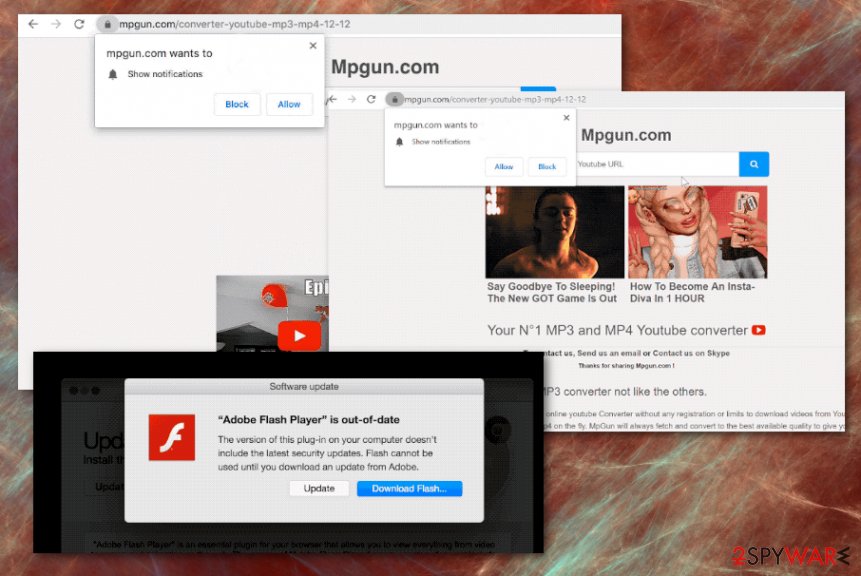Open 'Say Goodbye To Sleeping!' ad link

click(552, 293)
